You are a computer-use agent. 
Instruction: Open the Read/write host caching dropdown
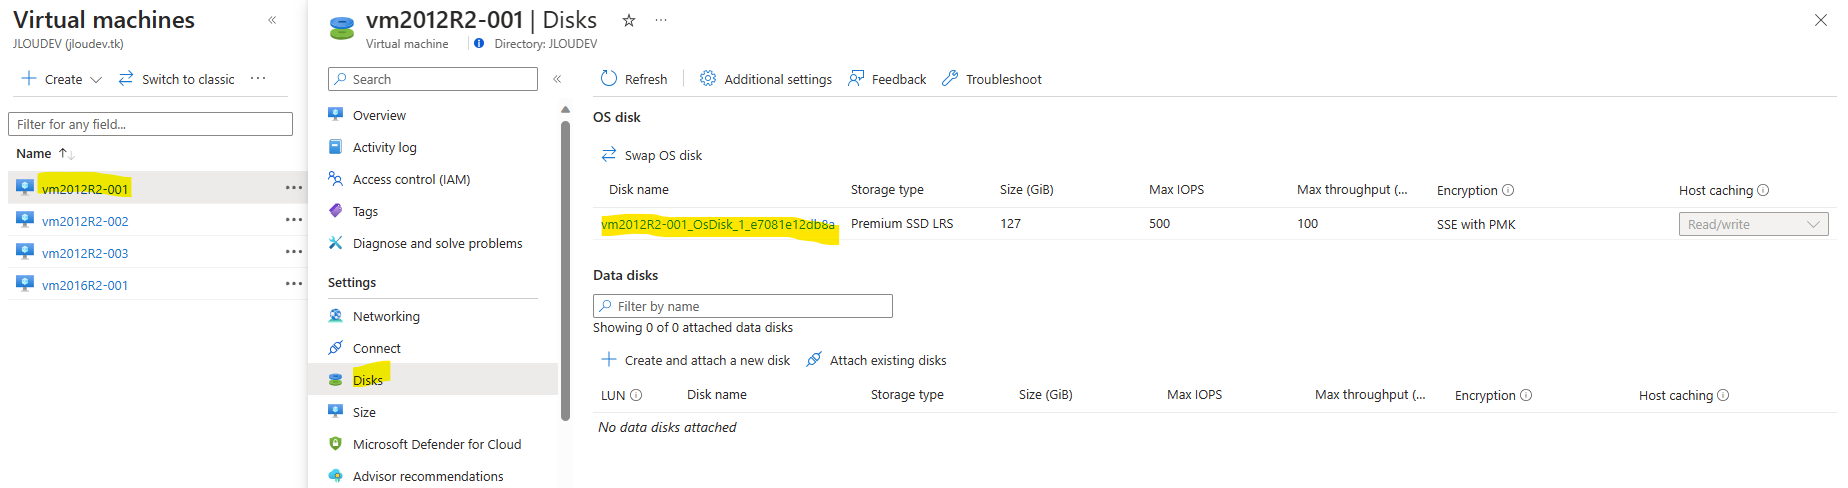1753,224
